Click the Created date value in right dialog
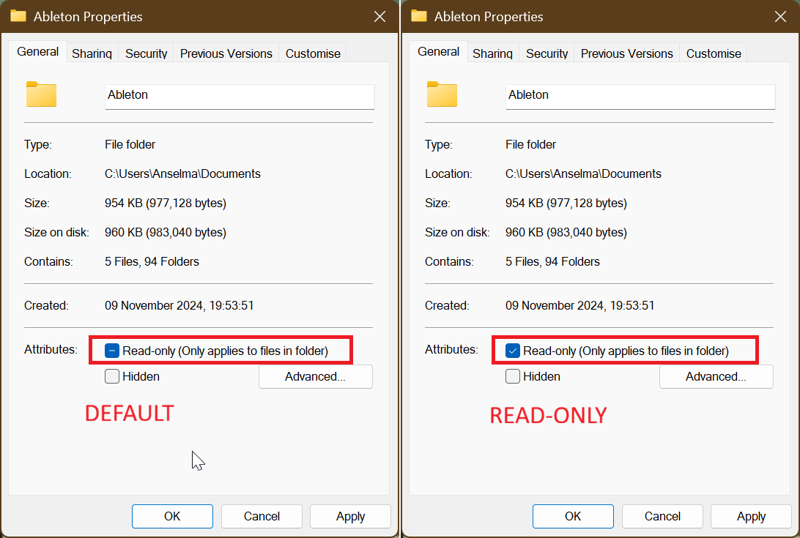800x538 pixels. click(x=580, y=305)
